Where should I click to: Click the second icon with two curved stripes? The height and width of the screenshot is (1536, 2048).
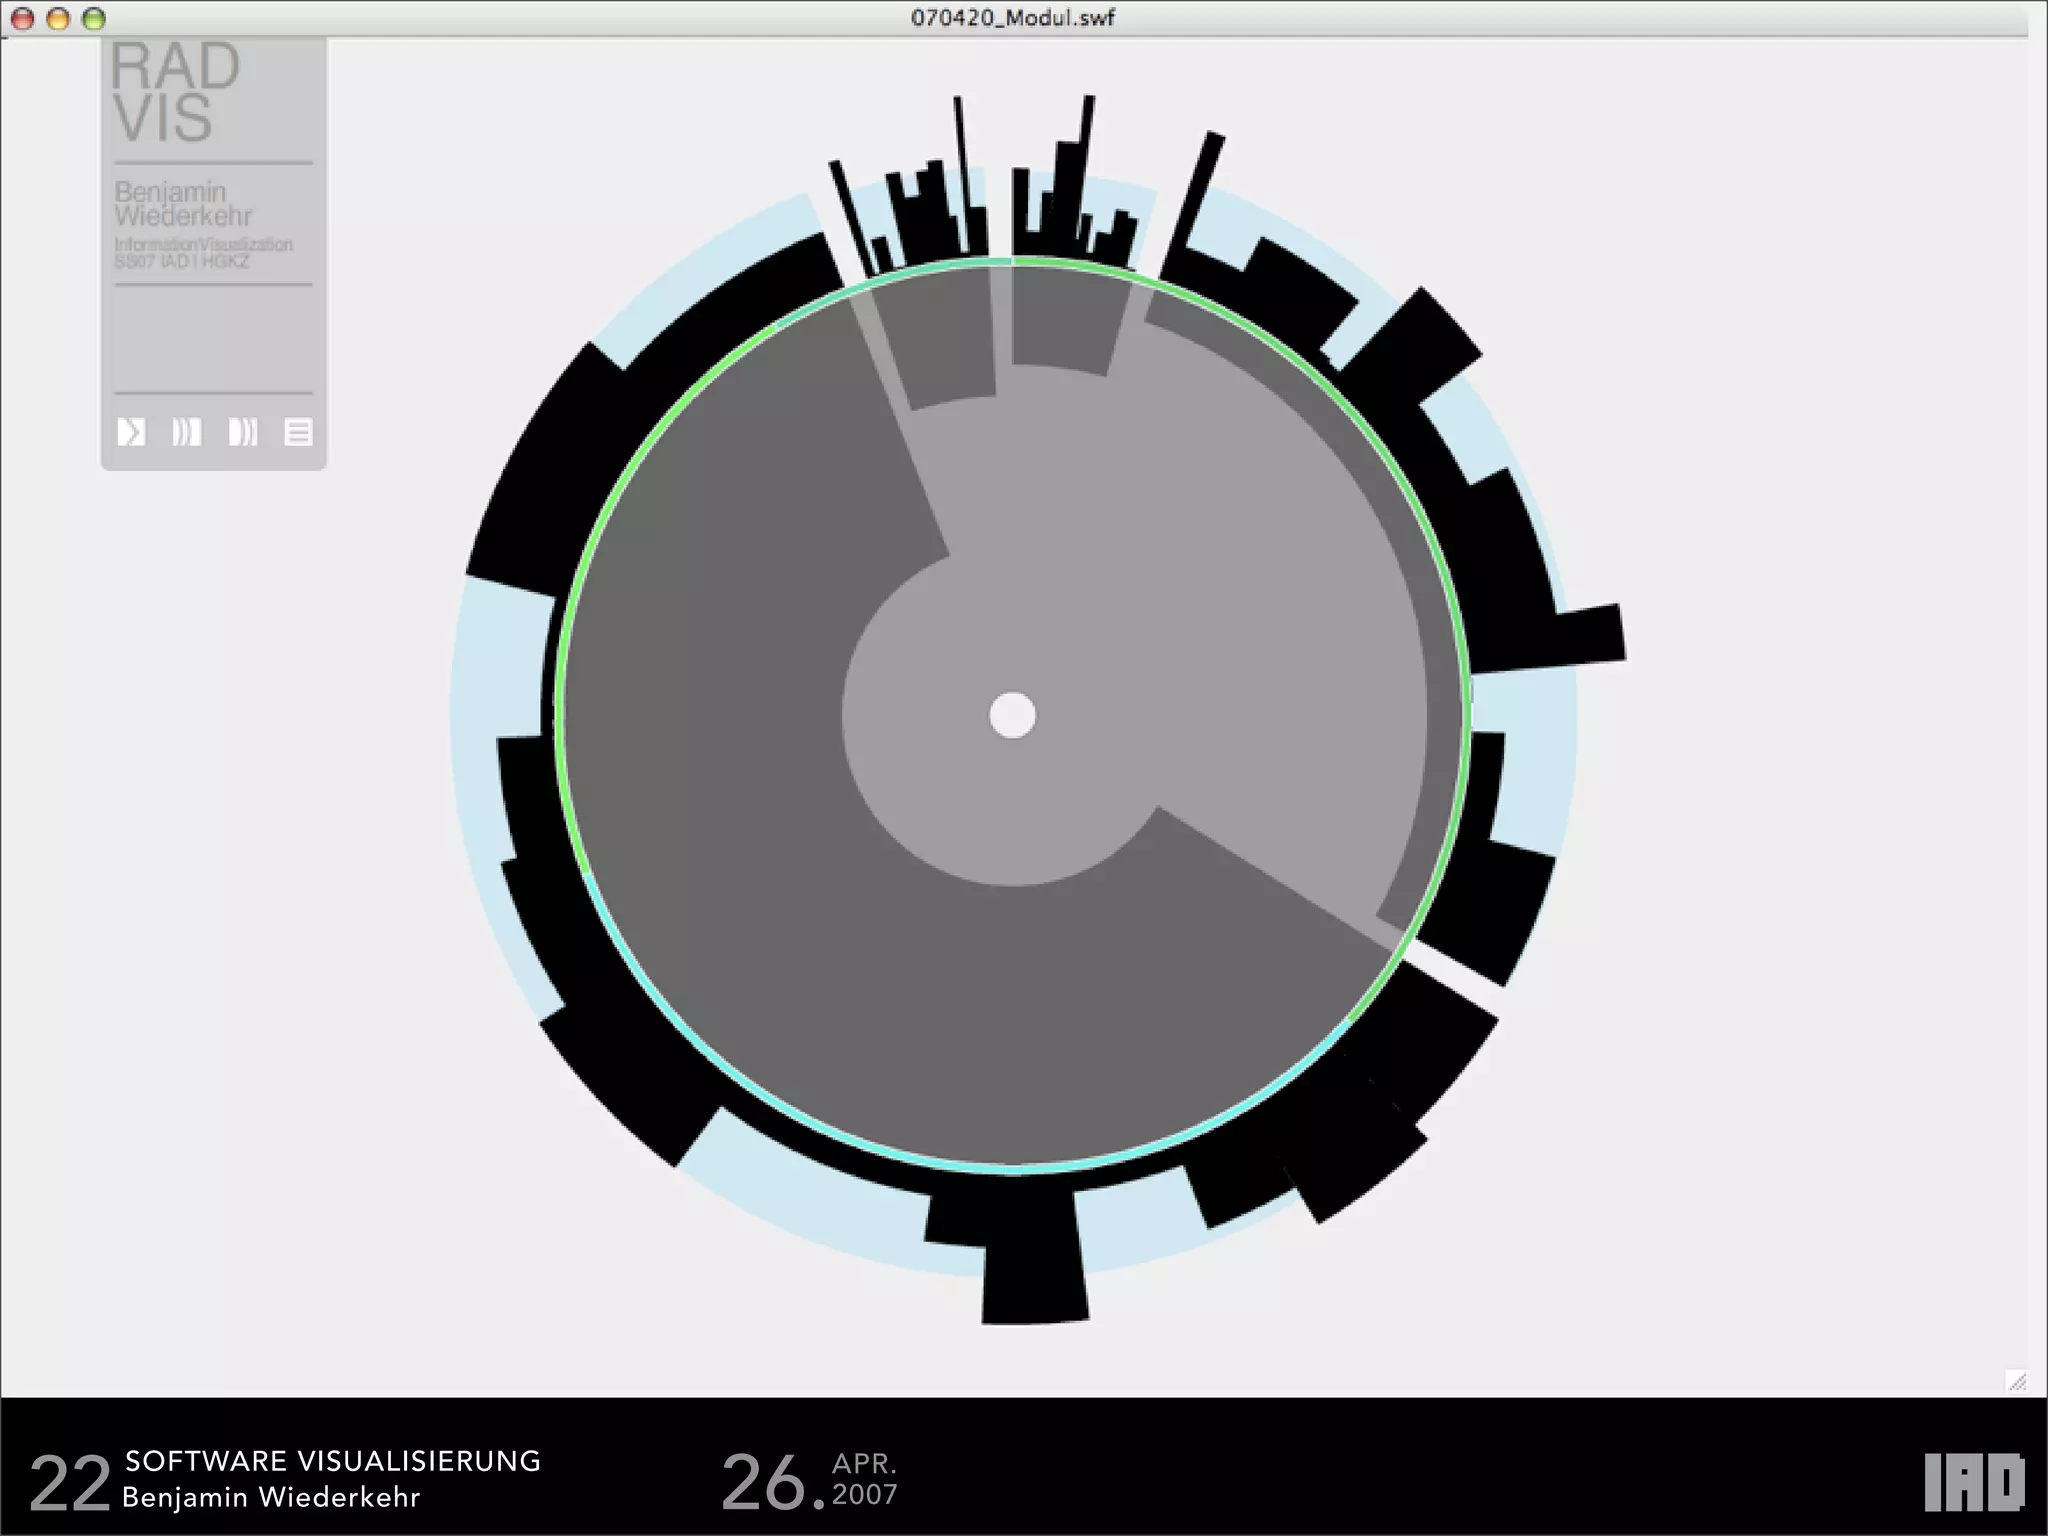(187, 432)
